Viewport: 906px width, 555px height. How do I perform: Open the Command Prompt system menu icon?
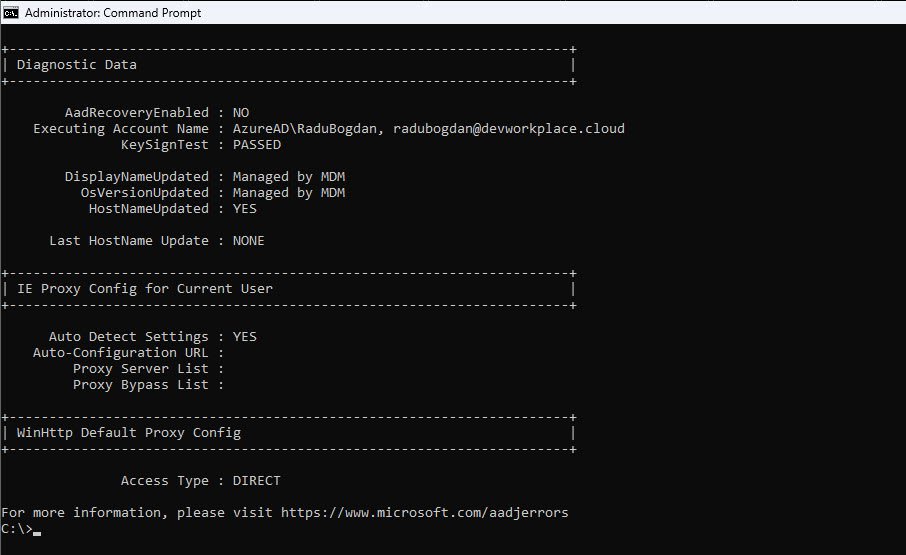pos(10,13)
